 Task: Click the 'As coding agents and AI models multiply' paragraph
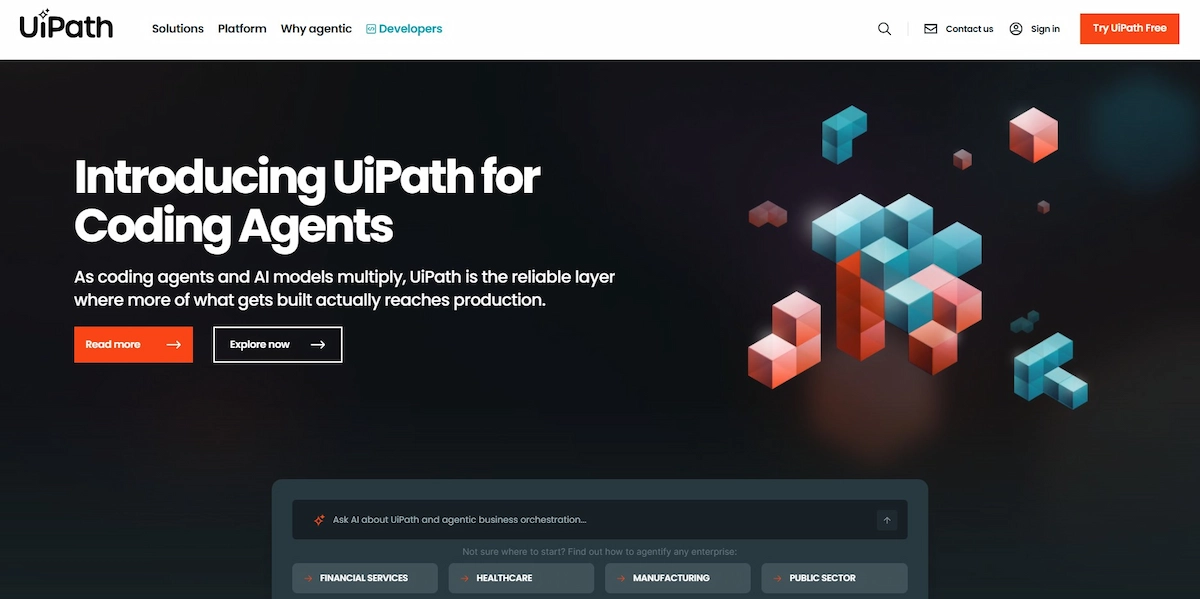click(x=344, y=288)
